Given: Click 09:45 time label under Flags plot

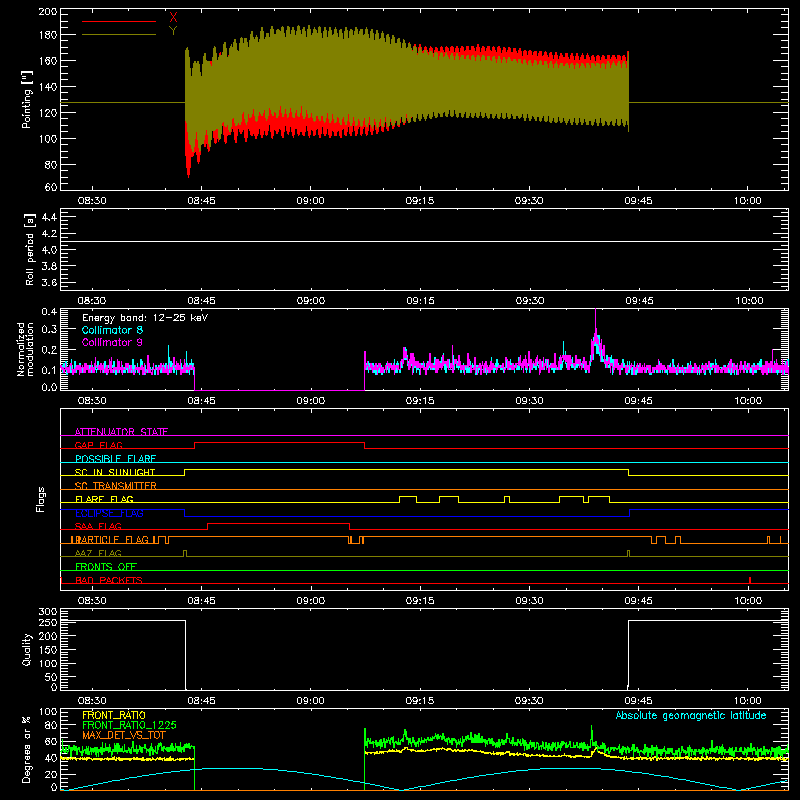Looking at the screenshot, I should click(638, 601).
